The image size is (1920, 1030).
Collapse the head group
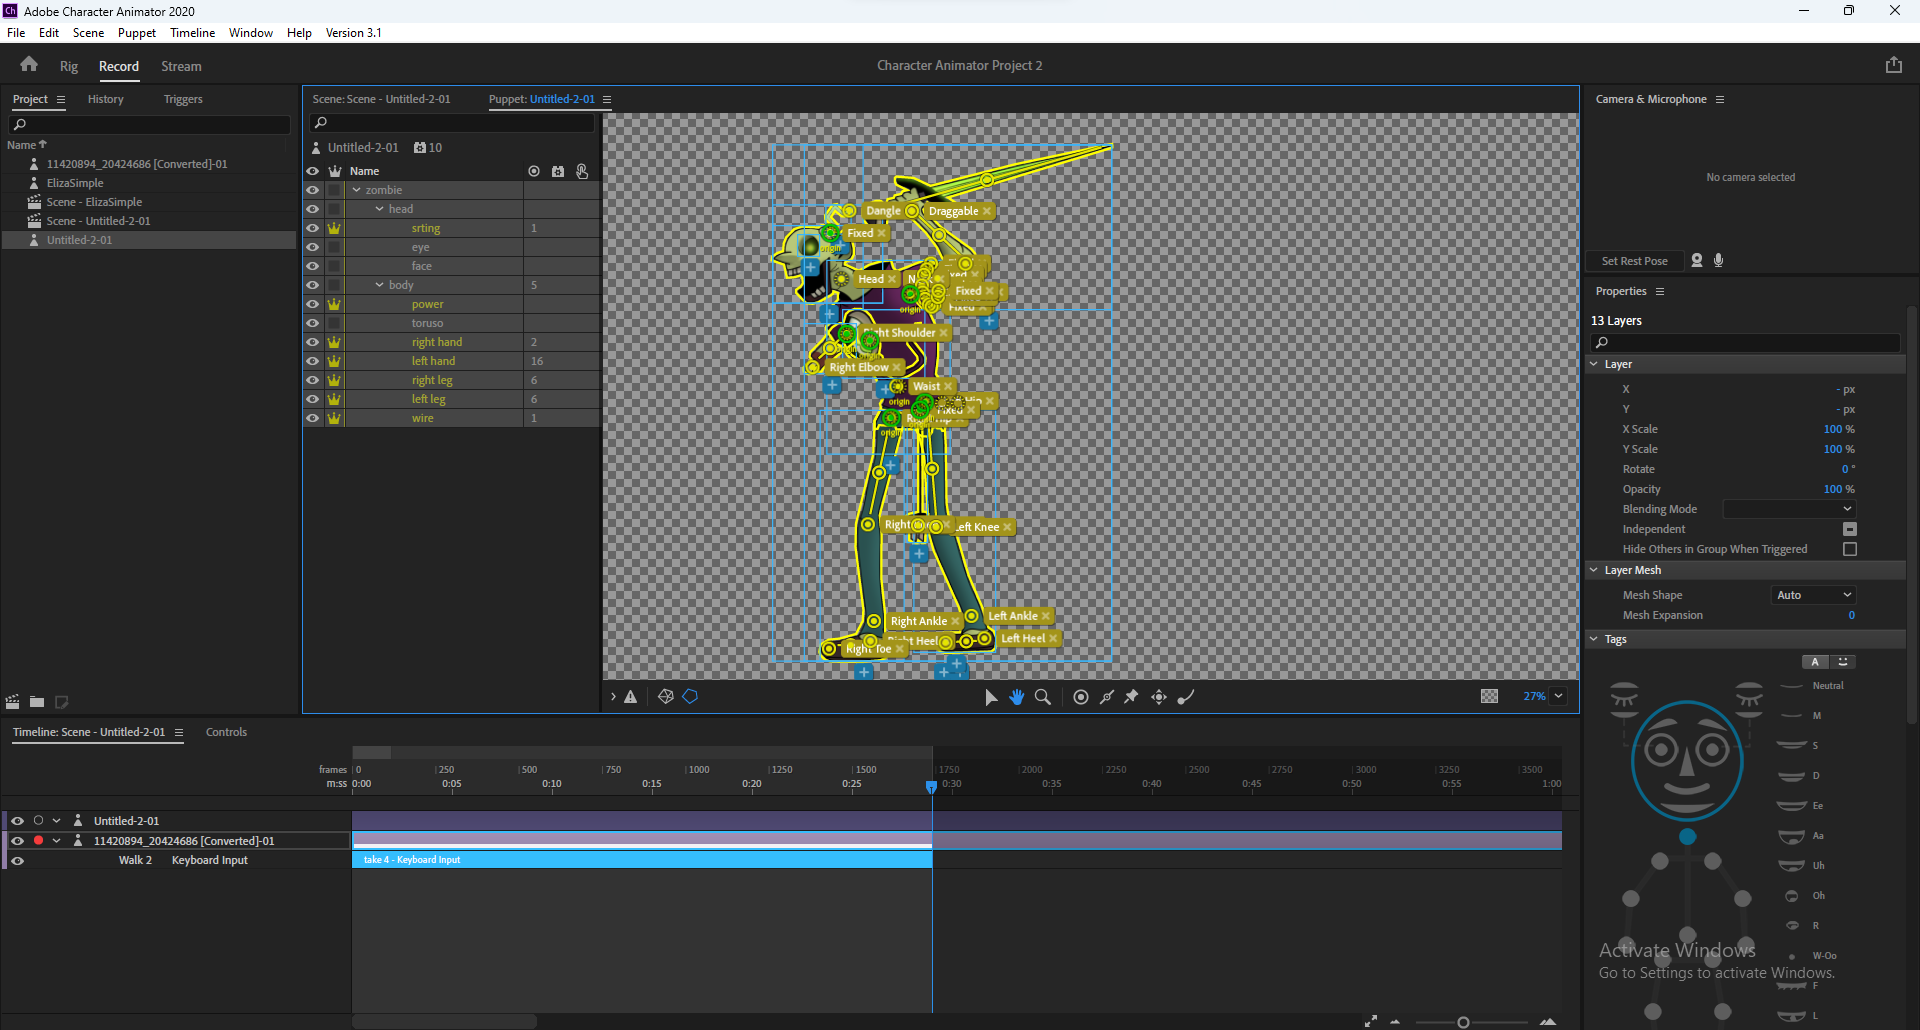point(380,209)
